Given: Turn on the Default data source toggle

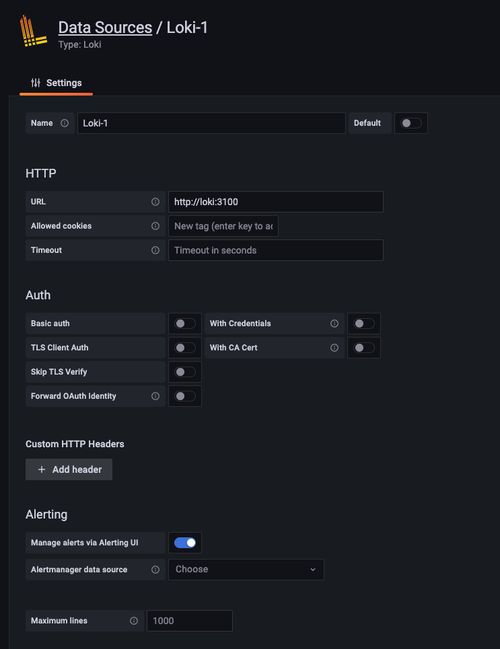Looking at the screenshot, I should pyautogui.click(x=411, y=123).
